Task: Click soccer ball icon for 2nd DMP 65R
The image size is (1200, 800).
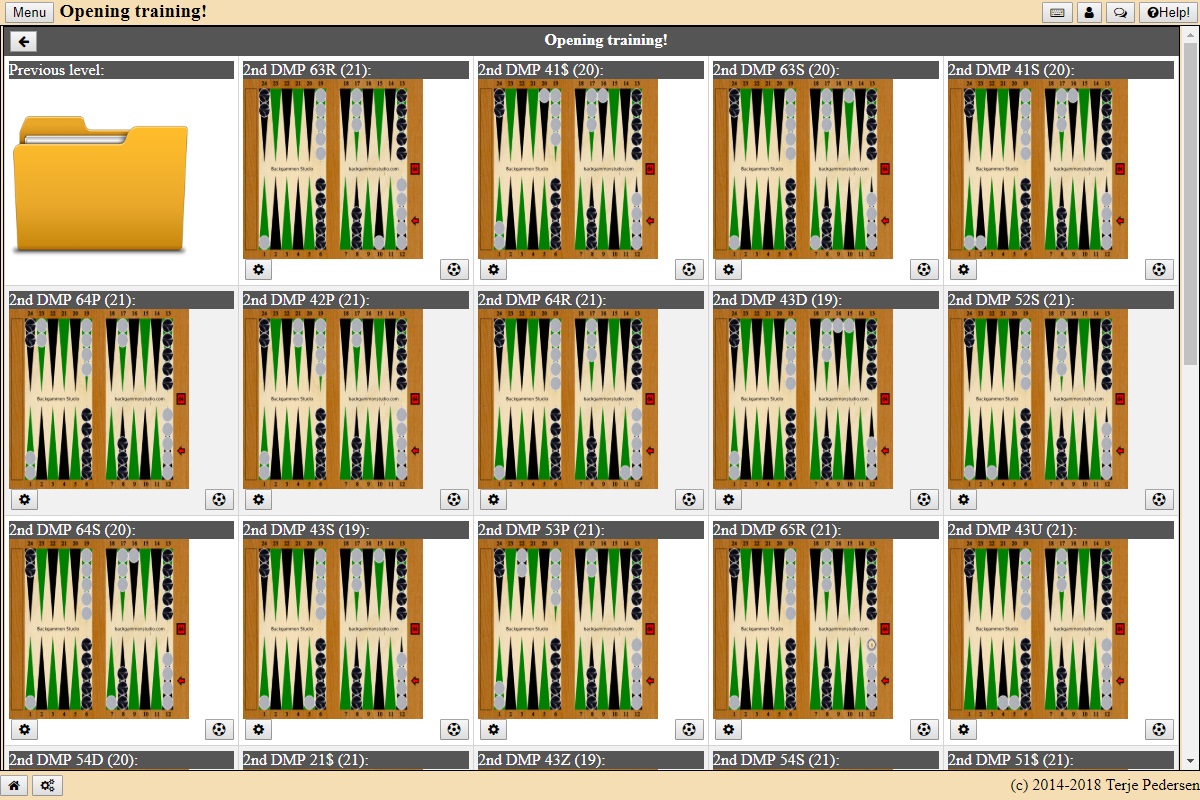Action: click(x=924, y=729)
